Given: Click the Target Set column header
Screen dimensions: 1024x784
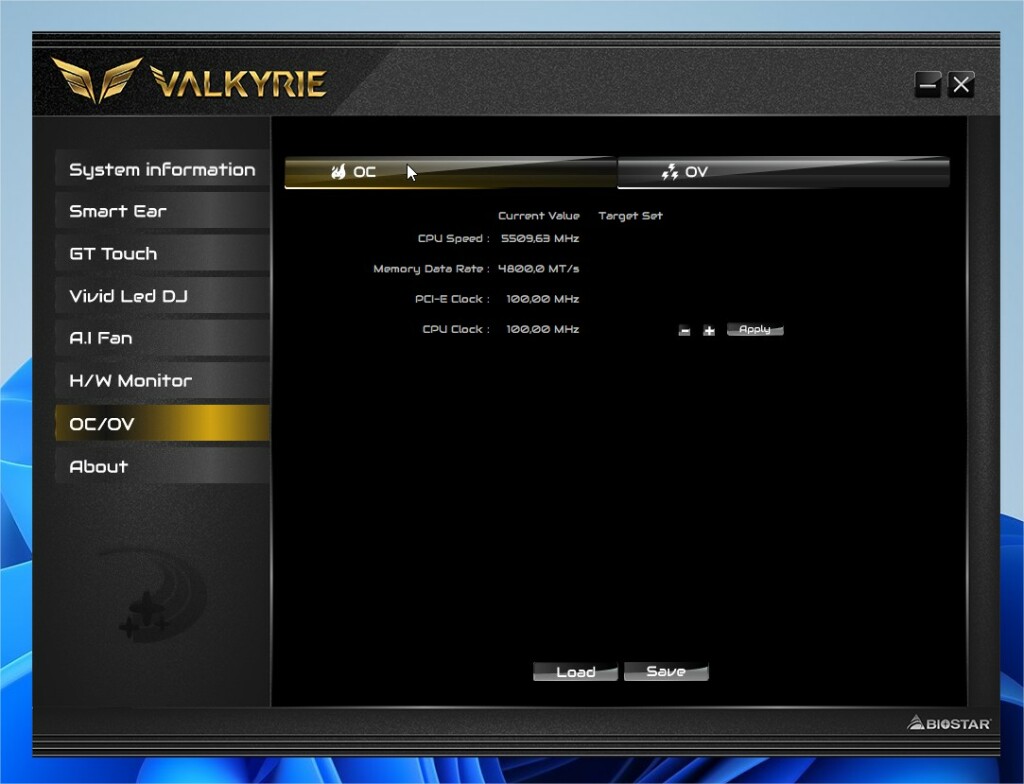Looking at the screenshot, I should 630,216.
